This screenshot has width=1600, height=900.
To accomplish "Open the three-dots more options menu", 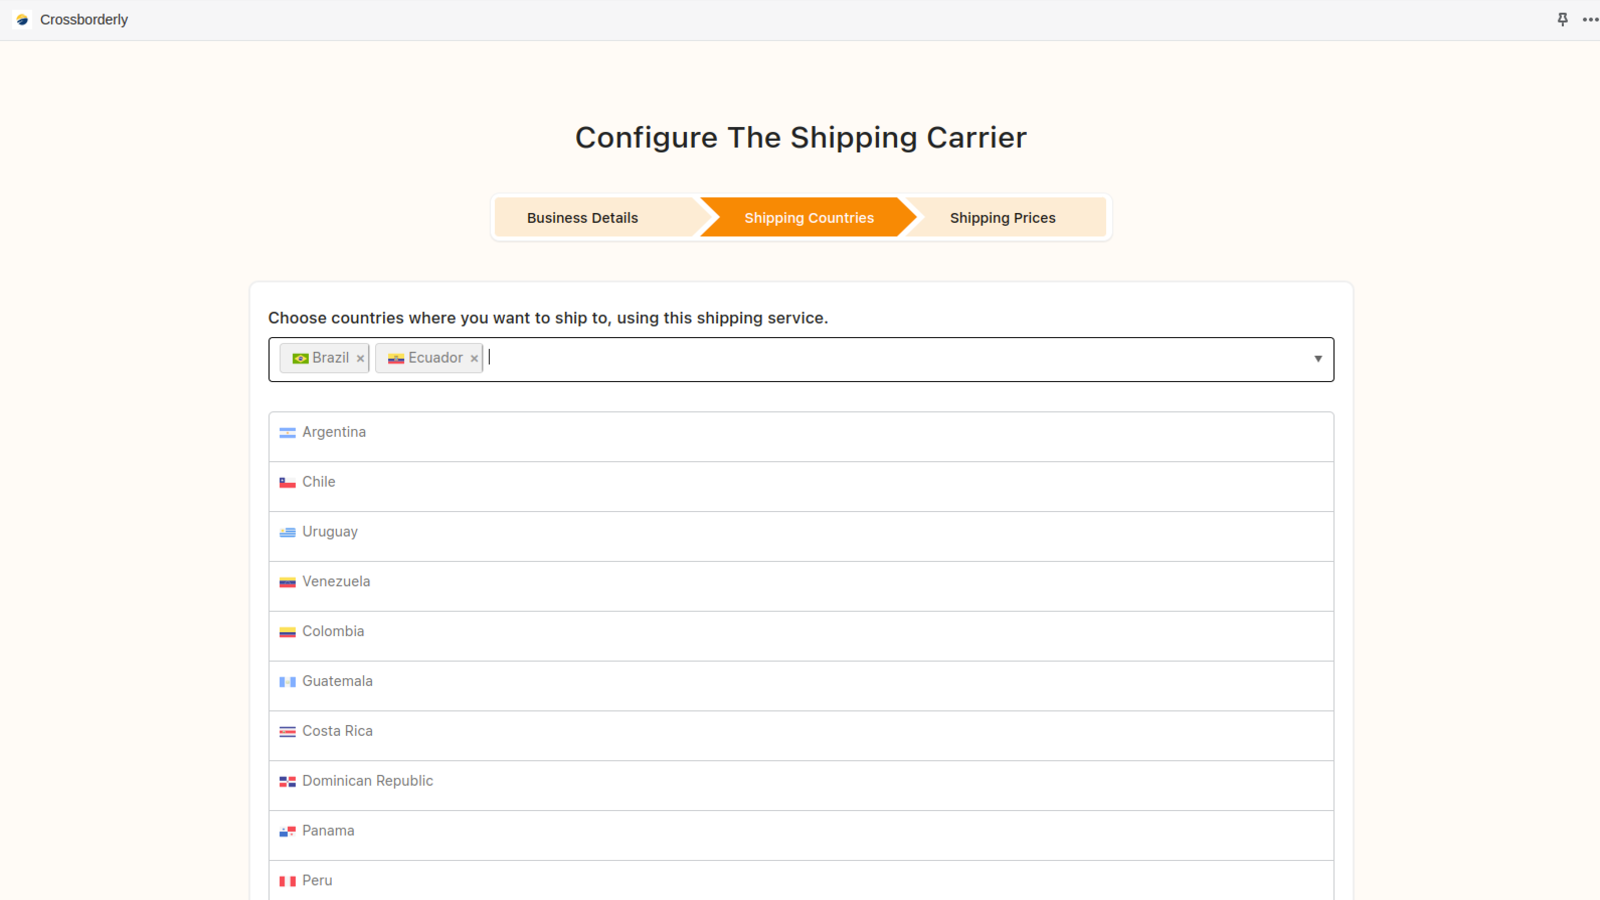I will tap(1590, 19).
